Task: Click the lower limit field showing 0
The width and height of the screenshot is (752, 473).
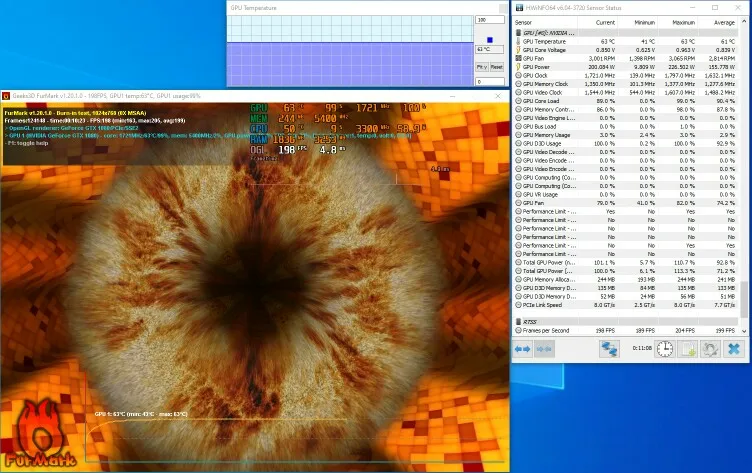Action: pyautogui.click(x=490, y=82)
